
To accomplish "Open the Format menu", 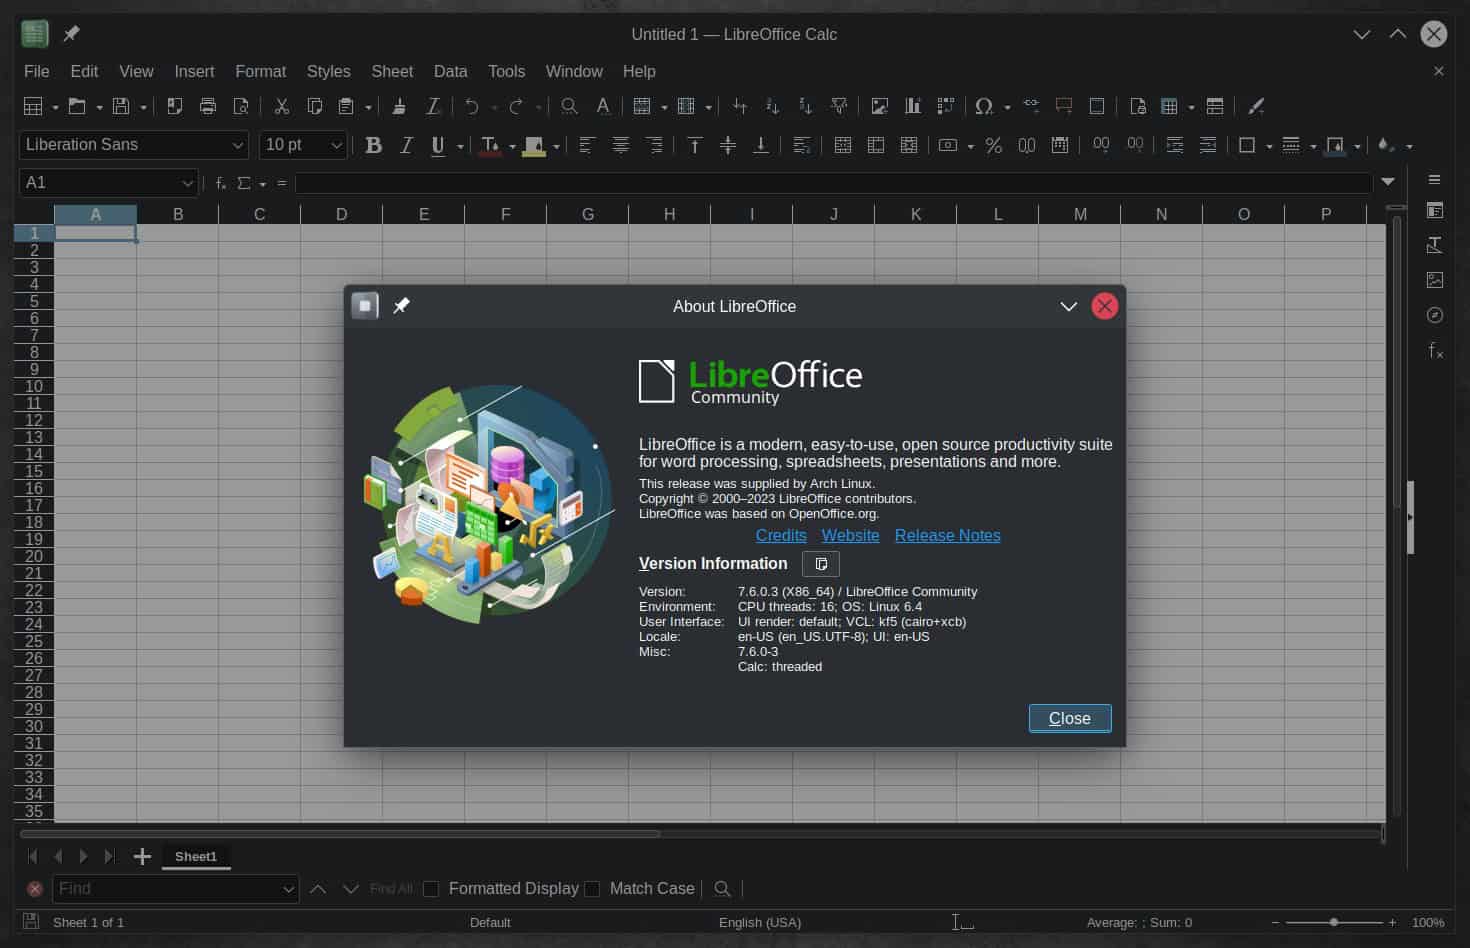I will (261, 71).
